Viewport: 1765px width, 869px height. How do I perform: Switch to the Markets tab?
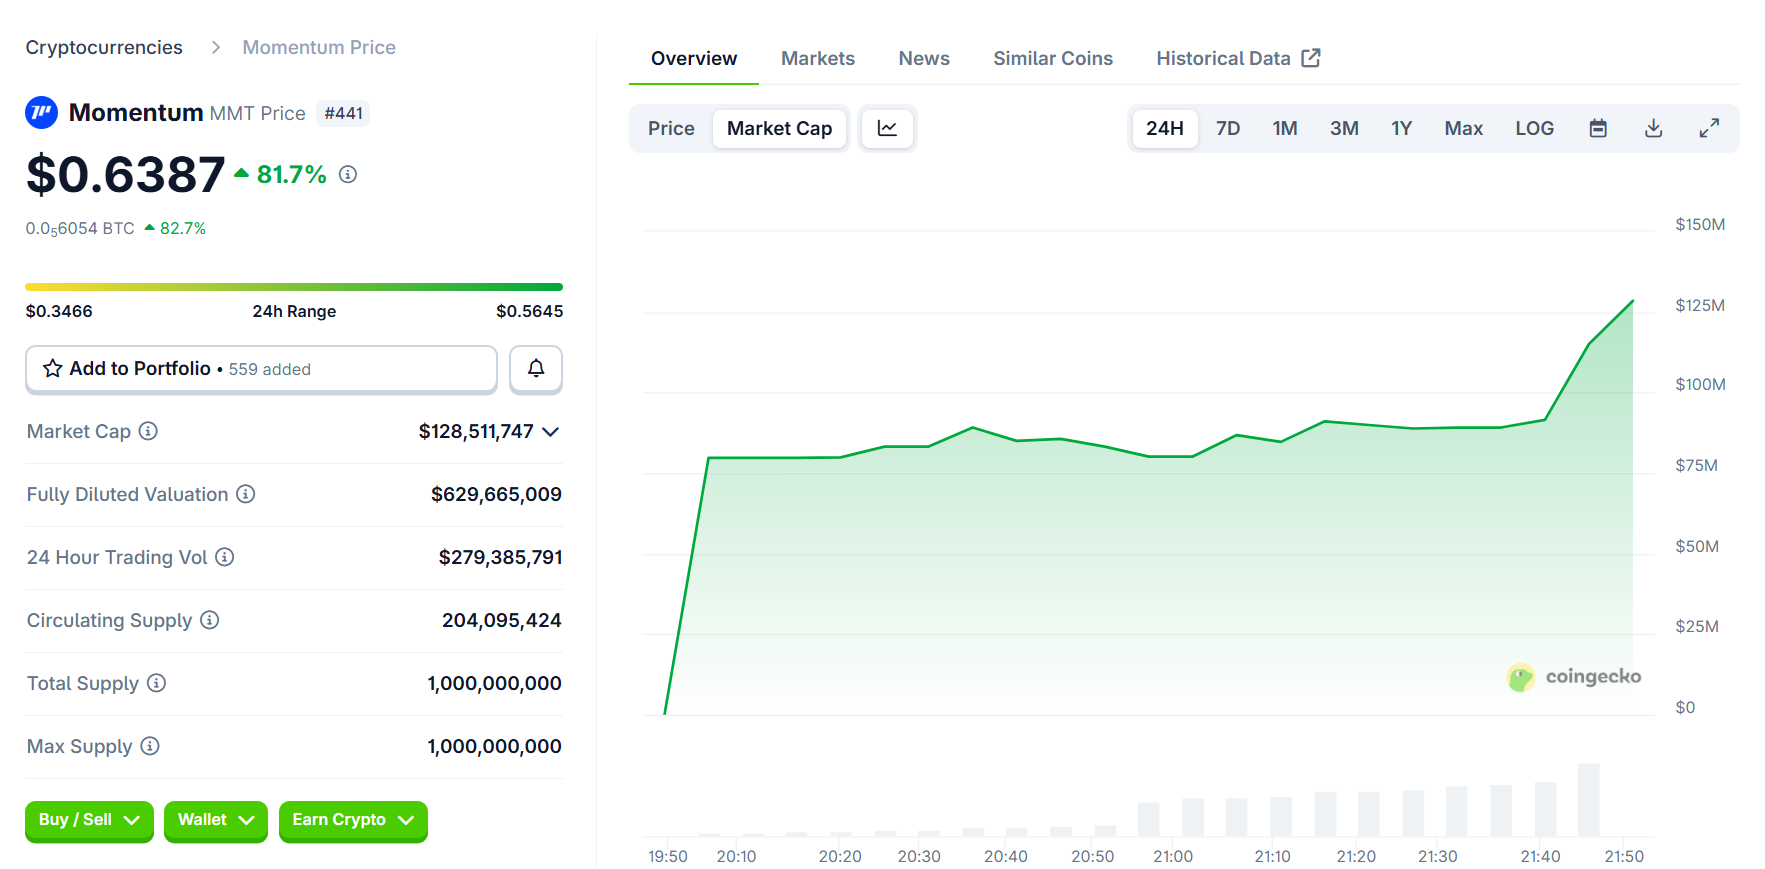[x=817, y=58]
